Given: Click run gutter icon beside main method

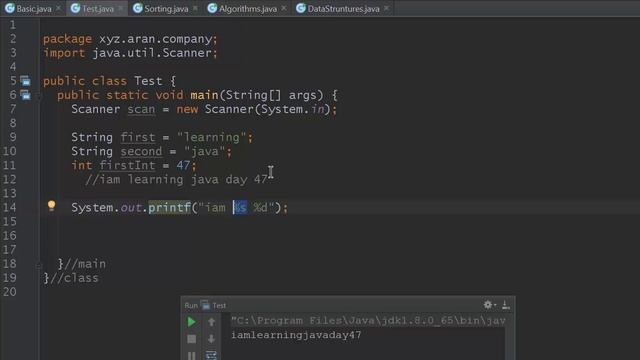Looking at the screenshot, I should [25, 95].
